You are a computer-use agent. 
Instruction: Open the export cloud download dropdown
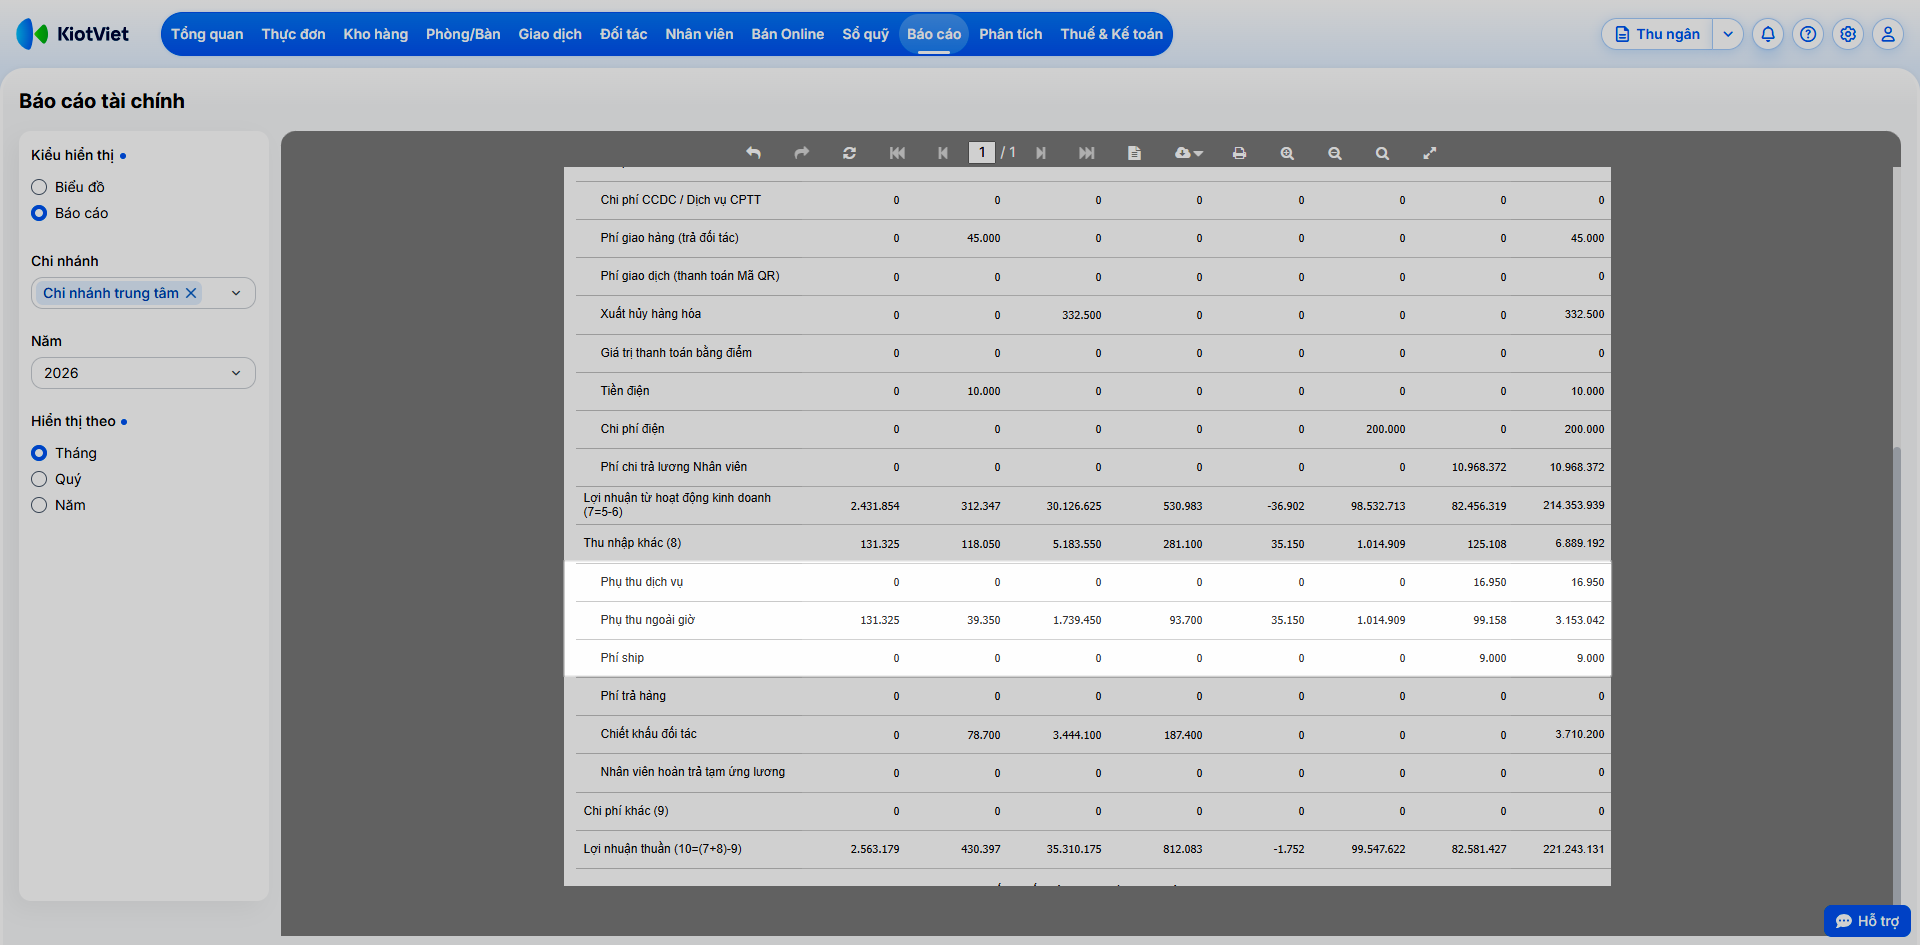(1188, 153)
